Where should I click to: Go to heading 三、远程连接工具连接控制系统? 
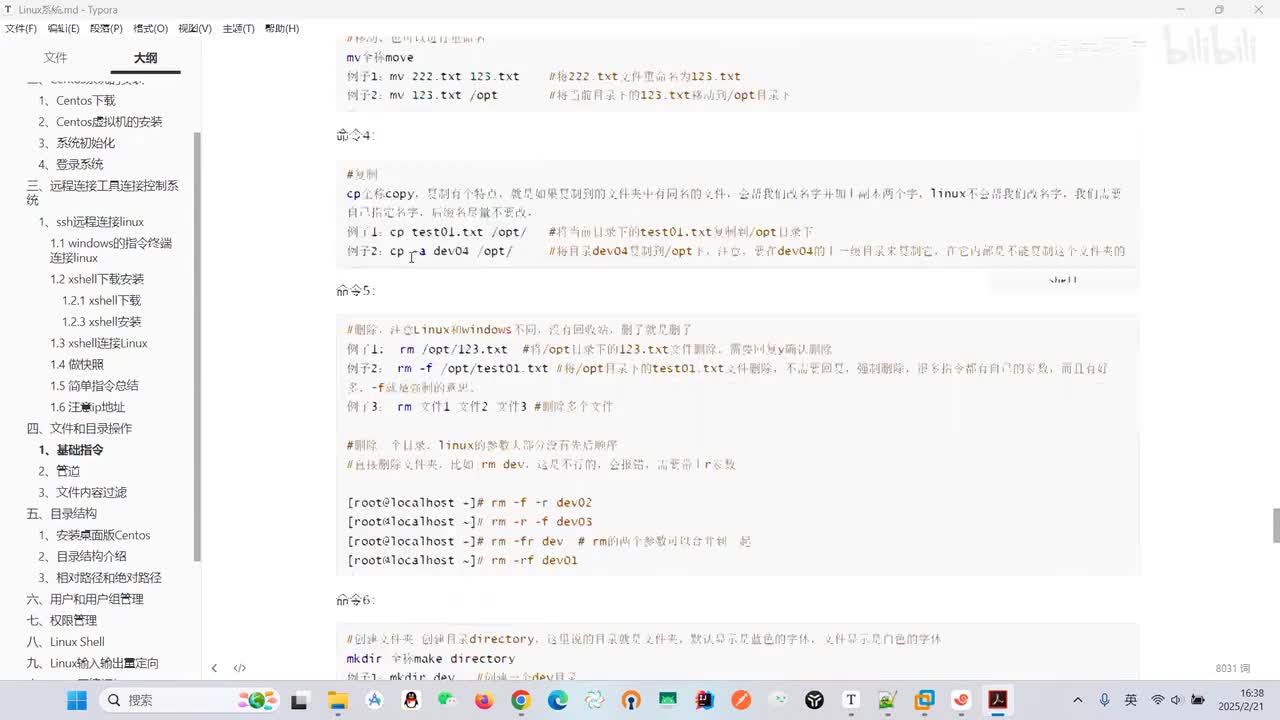pyautogui.click(x=103, y=193)
